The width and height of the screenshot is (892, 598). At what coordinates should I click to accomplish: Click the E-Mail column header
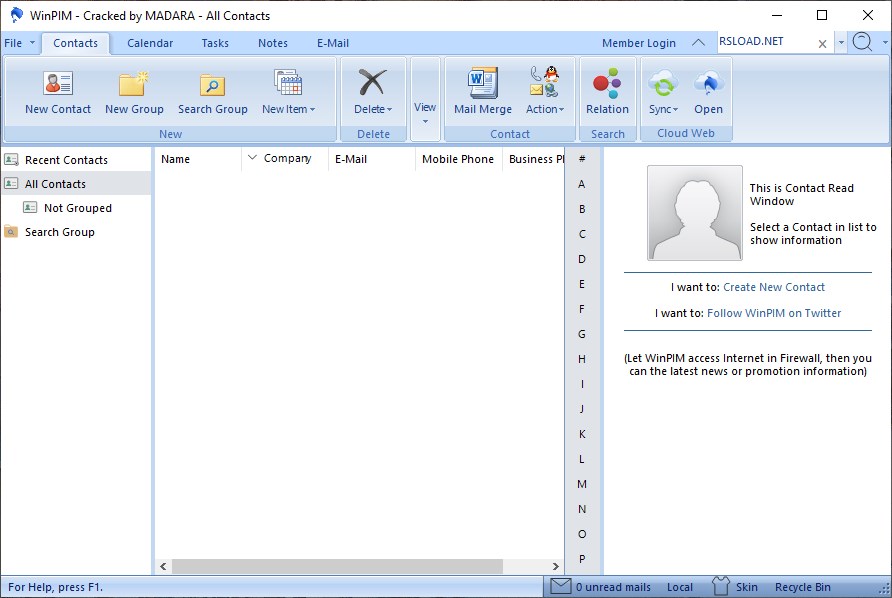(x=372, y=159)
